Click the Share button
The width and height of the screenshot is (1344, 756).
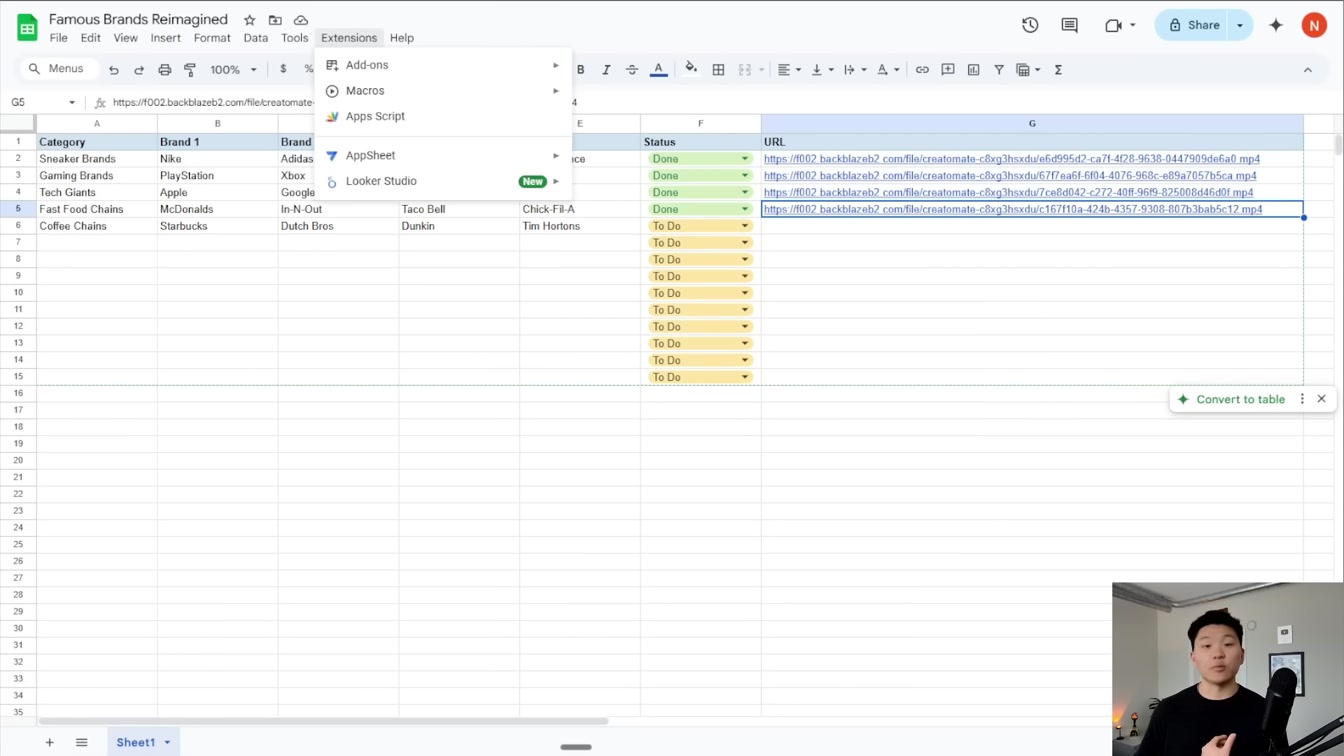pyautogui.click(x=1194, y=25)
